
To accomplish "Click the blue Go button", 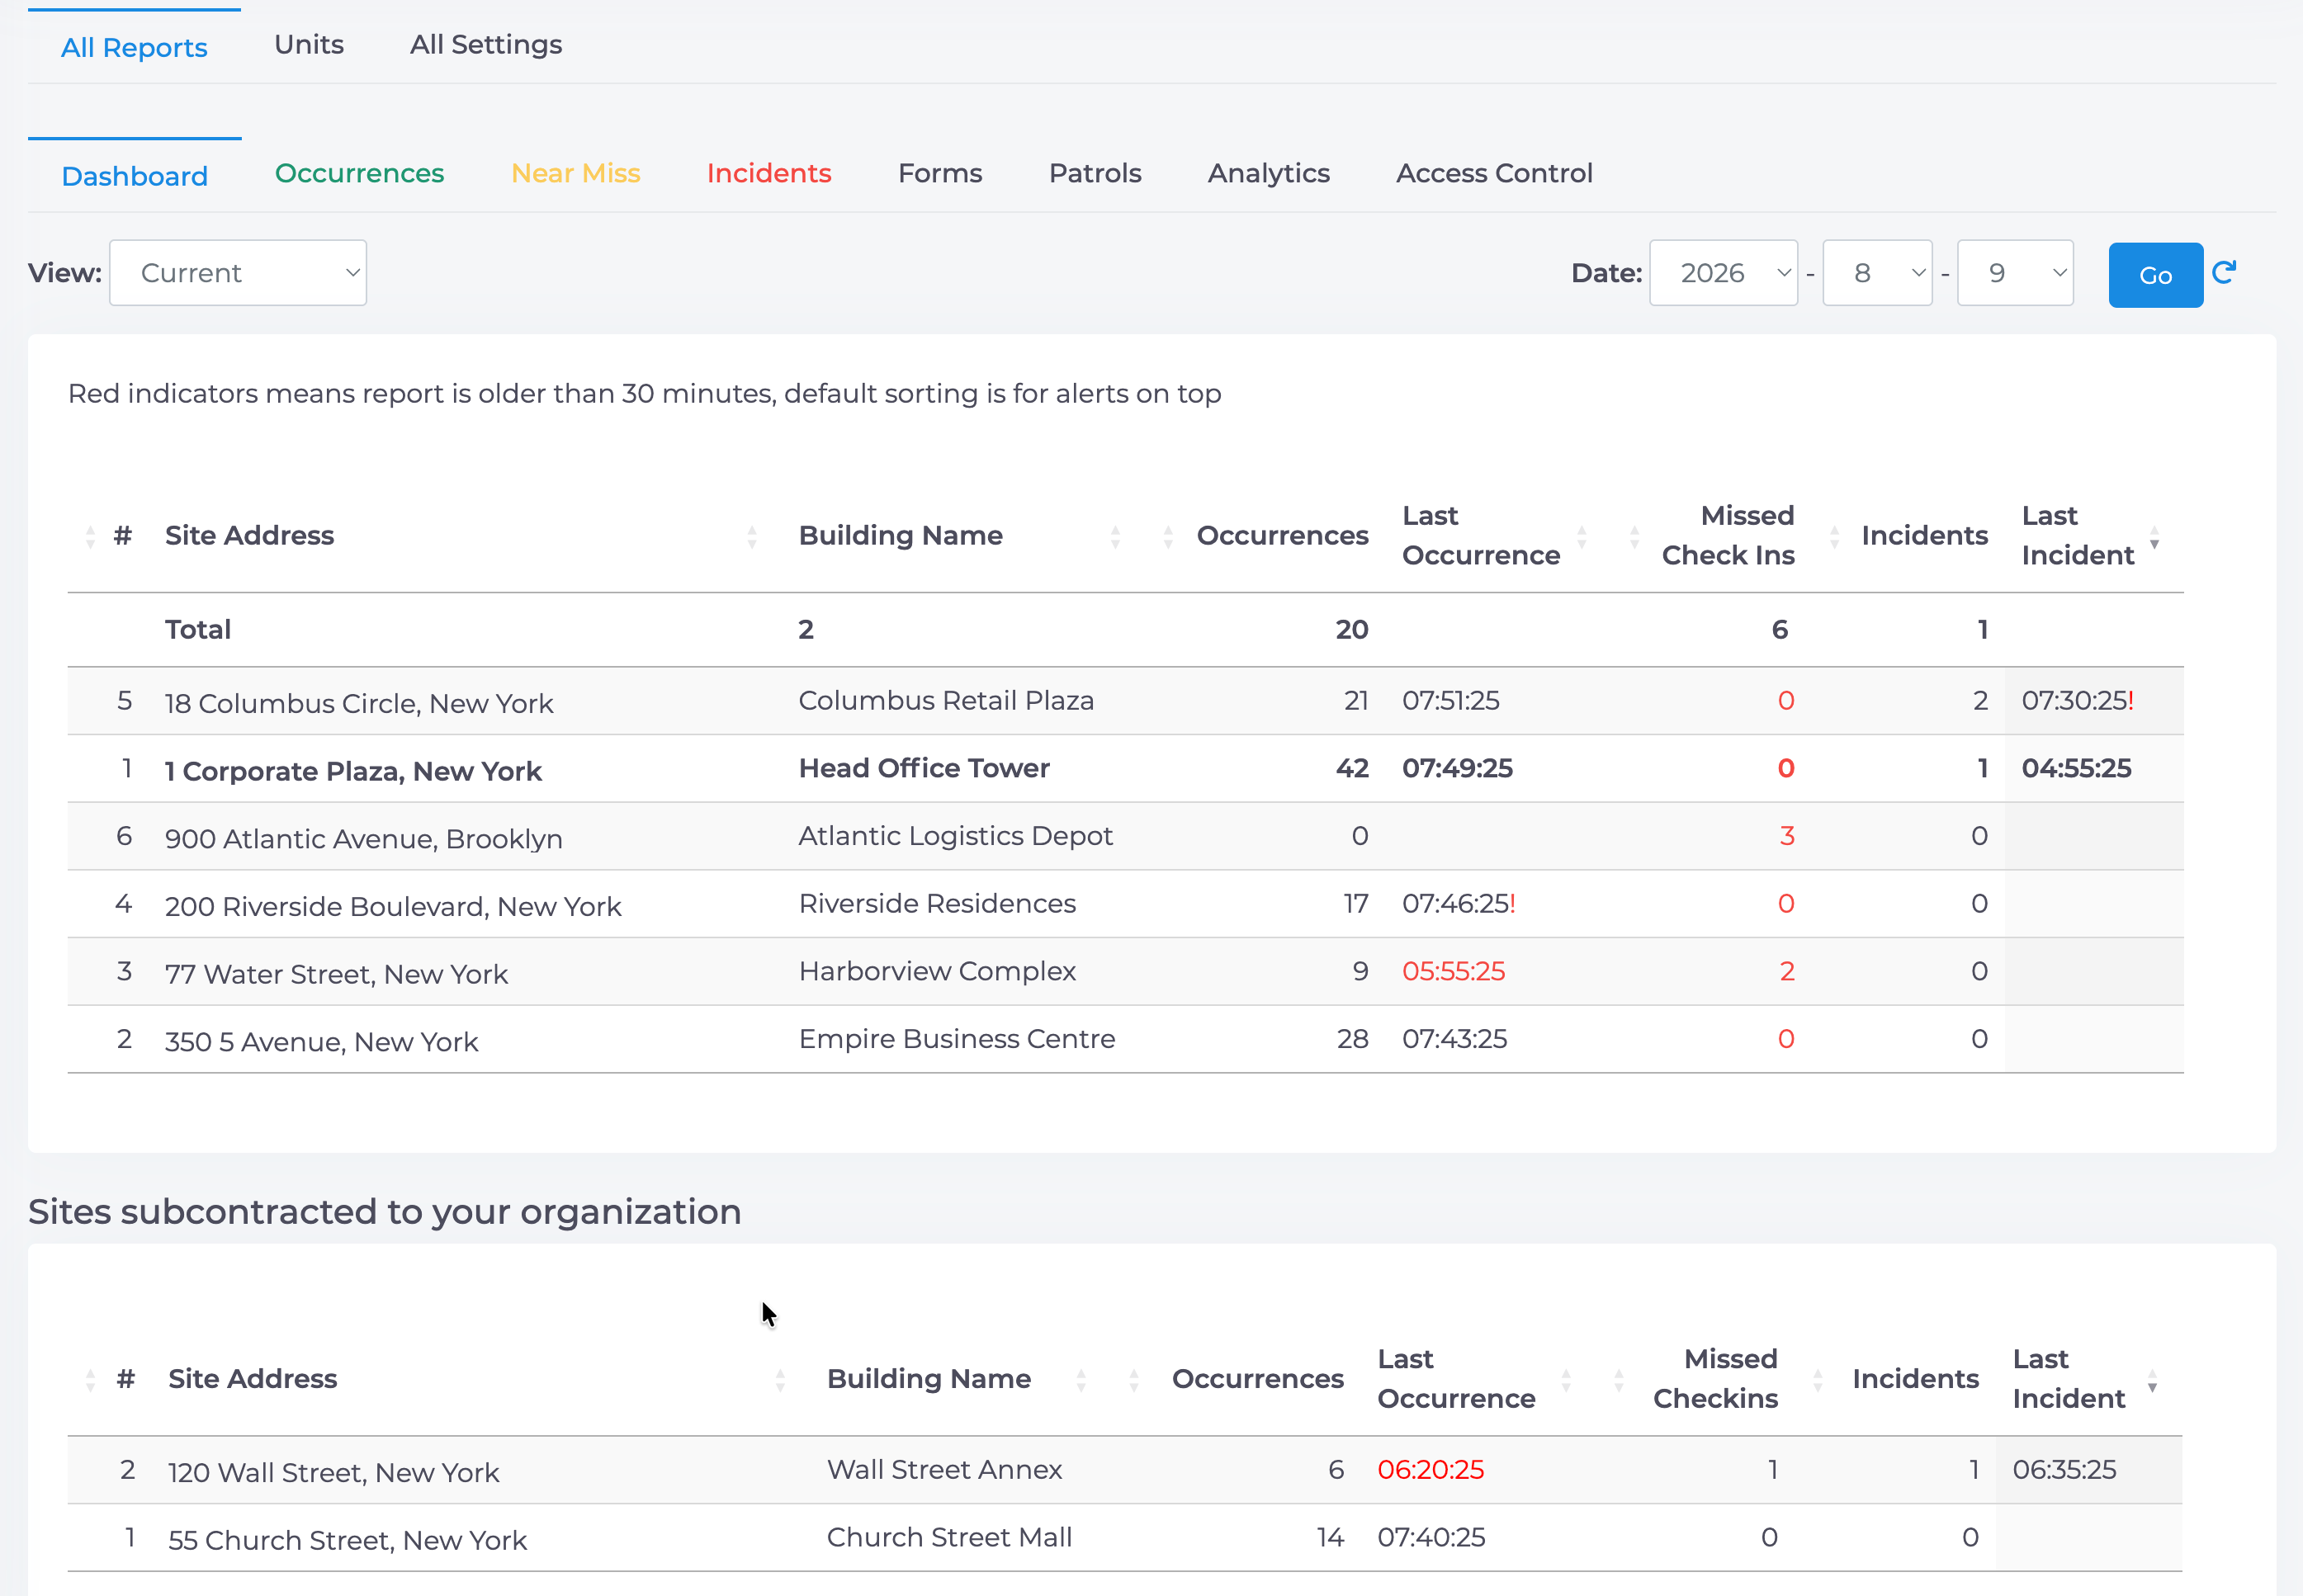I will click(2156, 275).
